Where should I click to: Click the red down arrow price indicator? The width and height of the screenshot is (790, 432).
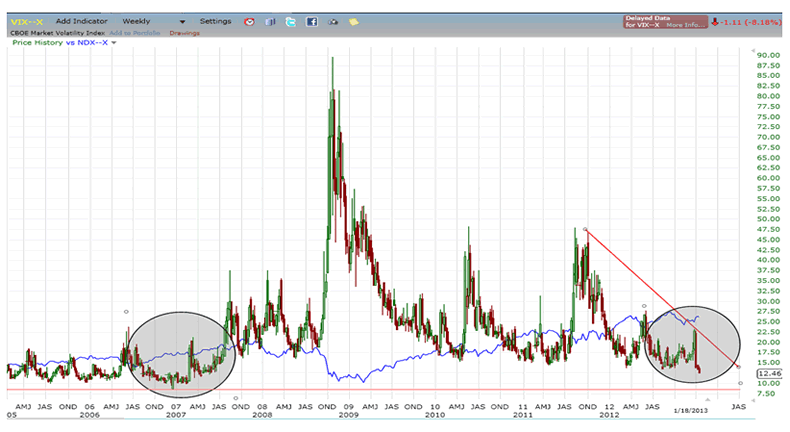click(x=716, y=21)
